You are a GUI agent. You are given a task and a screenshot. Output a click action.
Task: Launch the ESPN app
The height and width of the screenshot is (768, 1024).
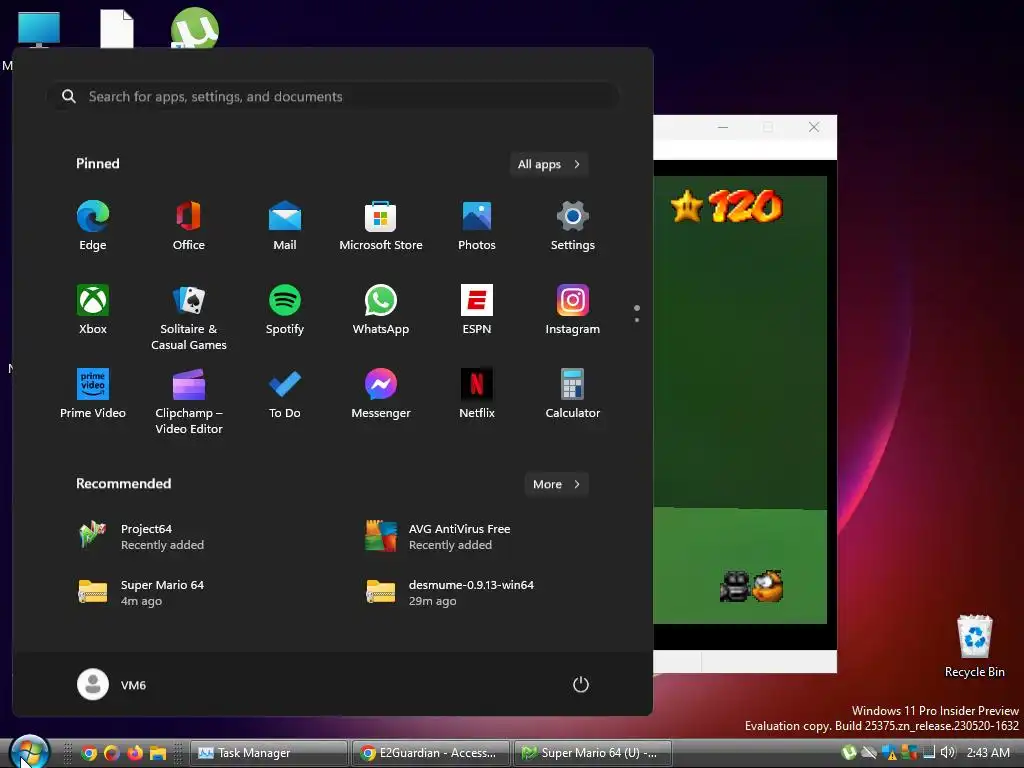pos(477,310)
